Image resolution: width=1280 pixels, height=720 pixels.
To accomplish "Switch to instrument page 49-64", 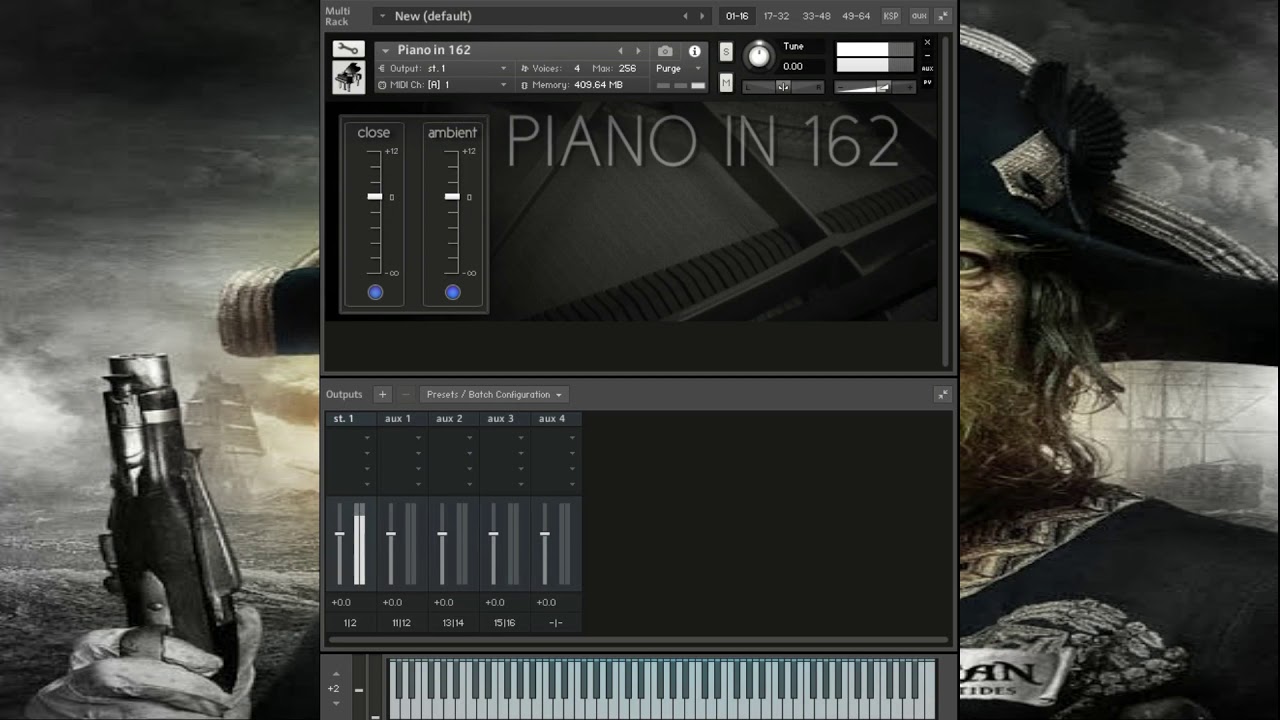I will (856, 16).
